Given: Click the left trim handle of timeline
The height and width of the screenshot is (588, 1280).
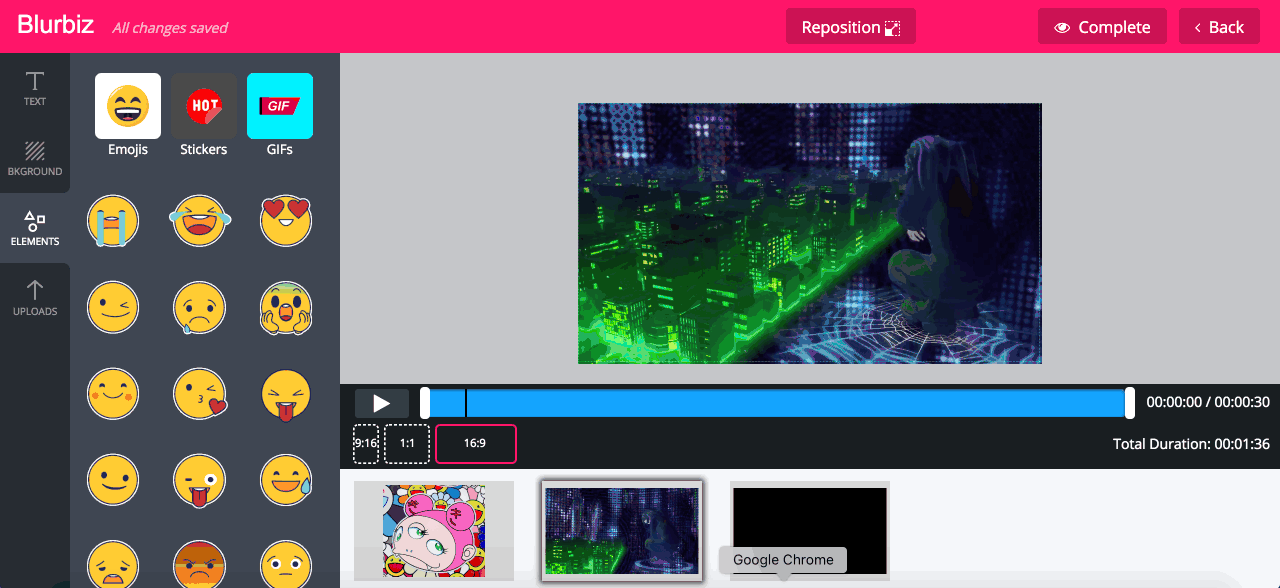Looking at the screenshot, I should coord(425,403).
